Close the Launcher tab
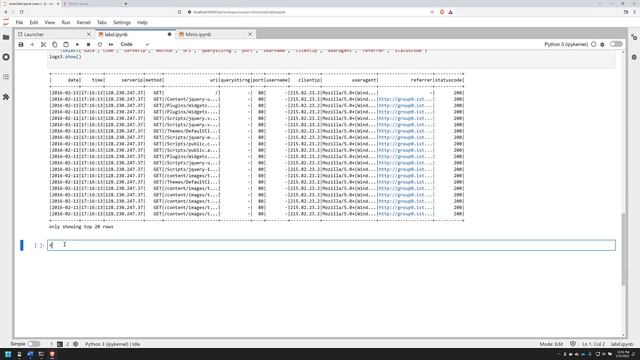Image resolution: width=640 pixels, height=360 pixels. coord(89,34)
